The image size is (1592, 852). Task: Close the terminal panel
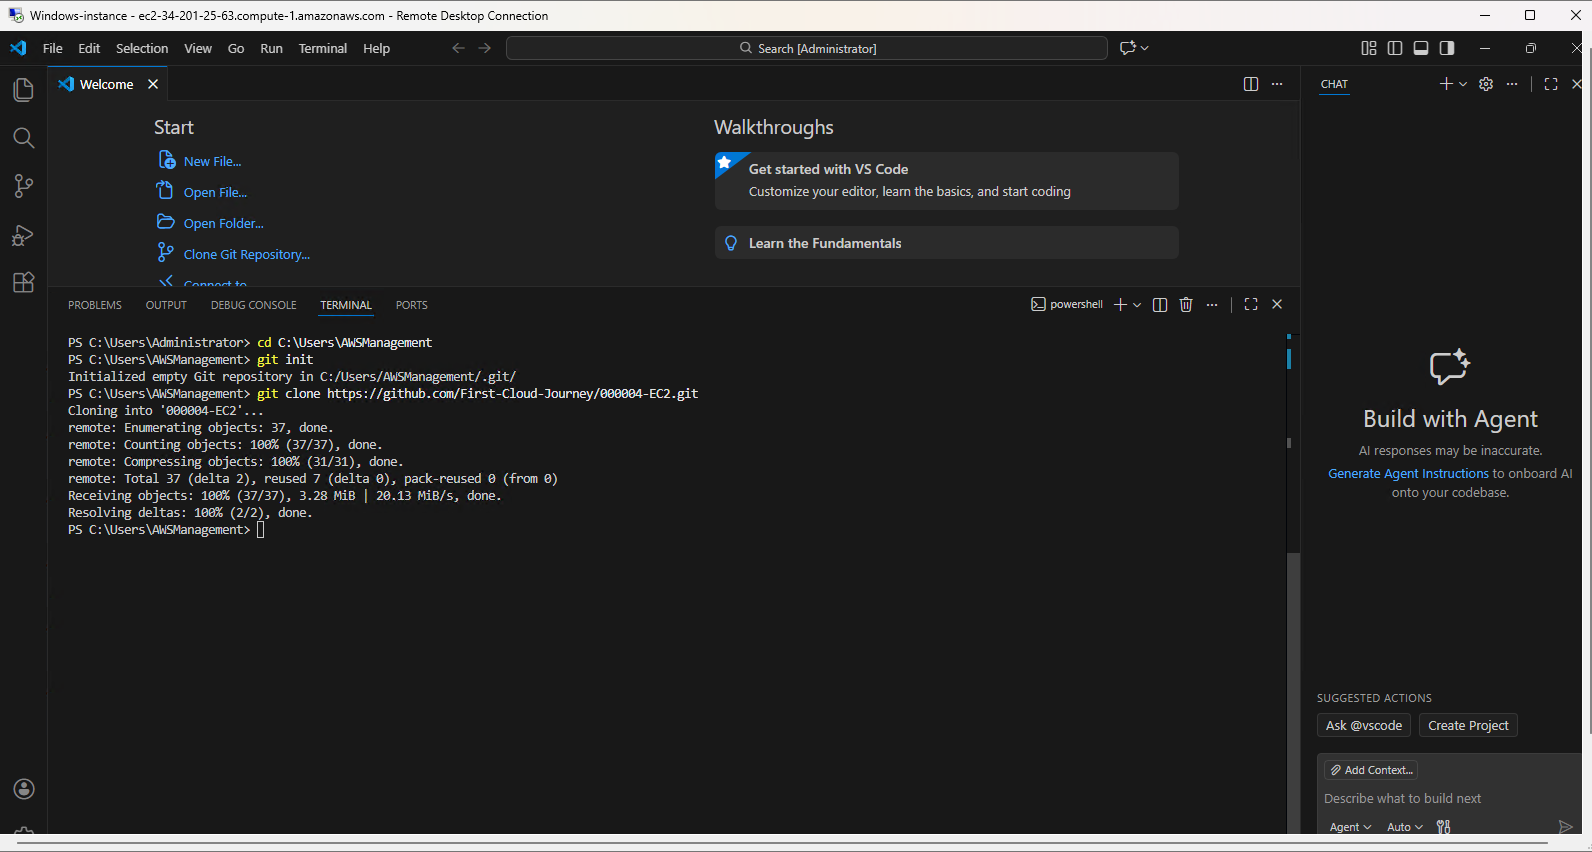[1277, 305]
